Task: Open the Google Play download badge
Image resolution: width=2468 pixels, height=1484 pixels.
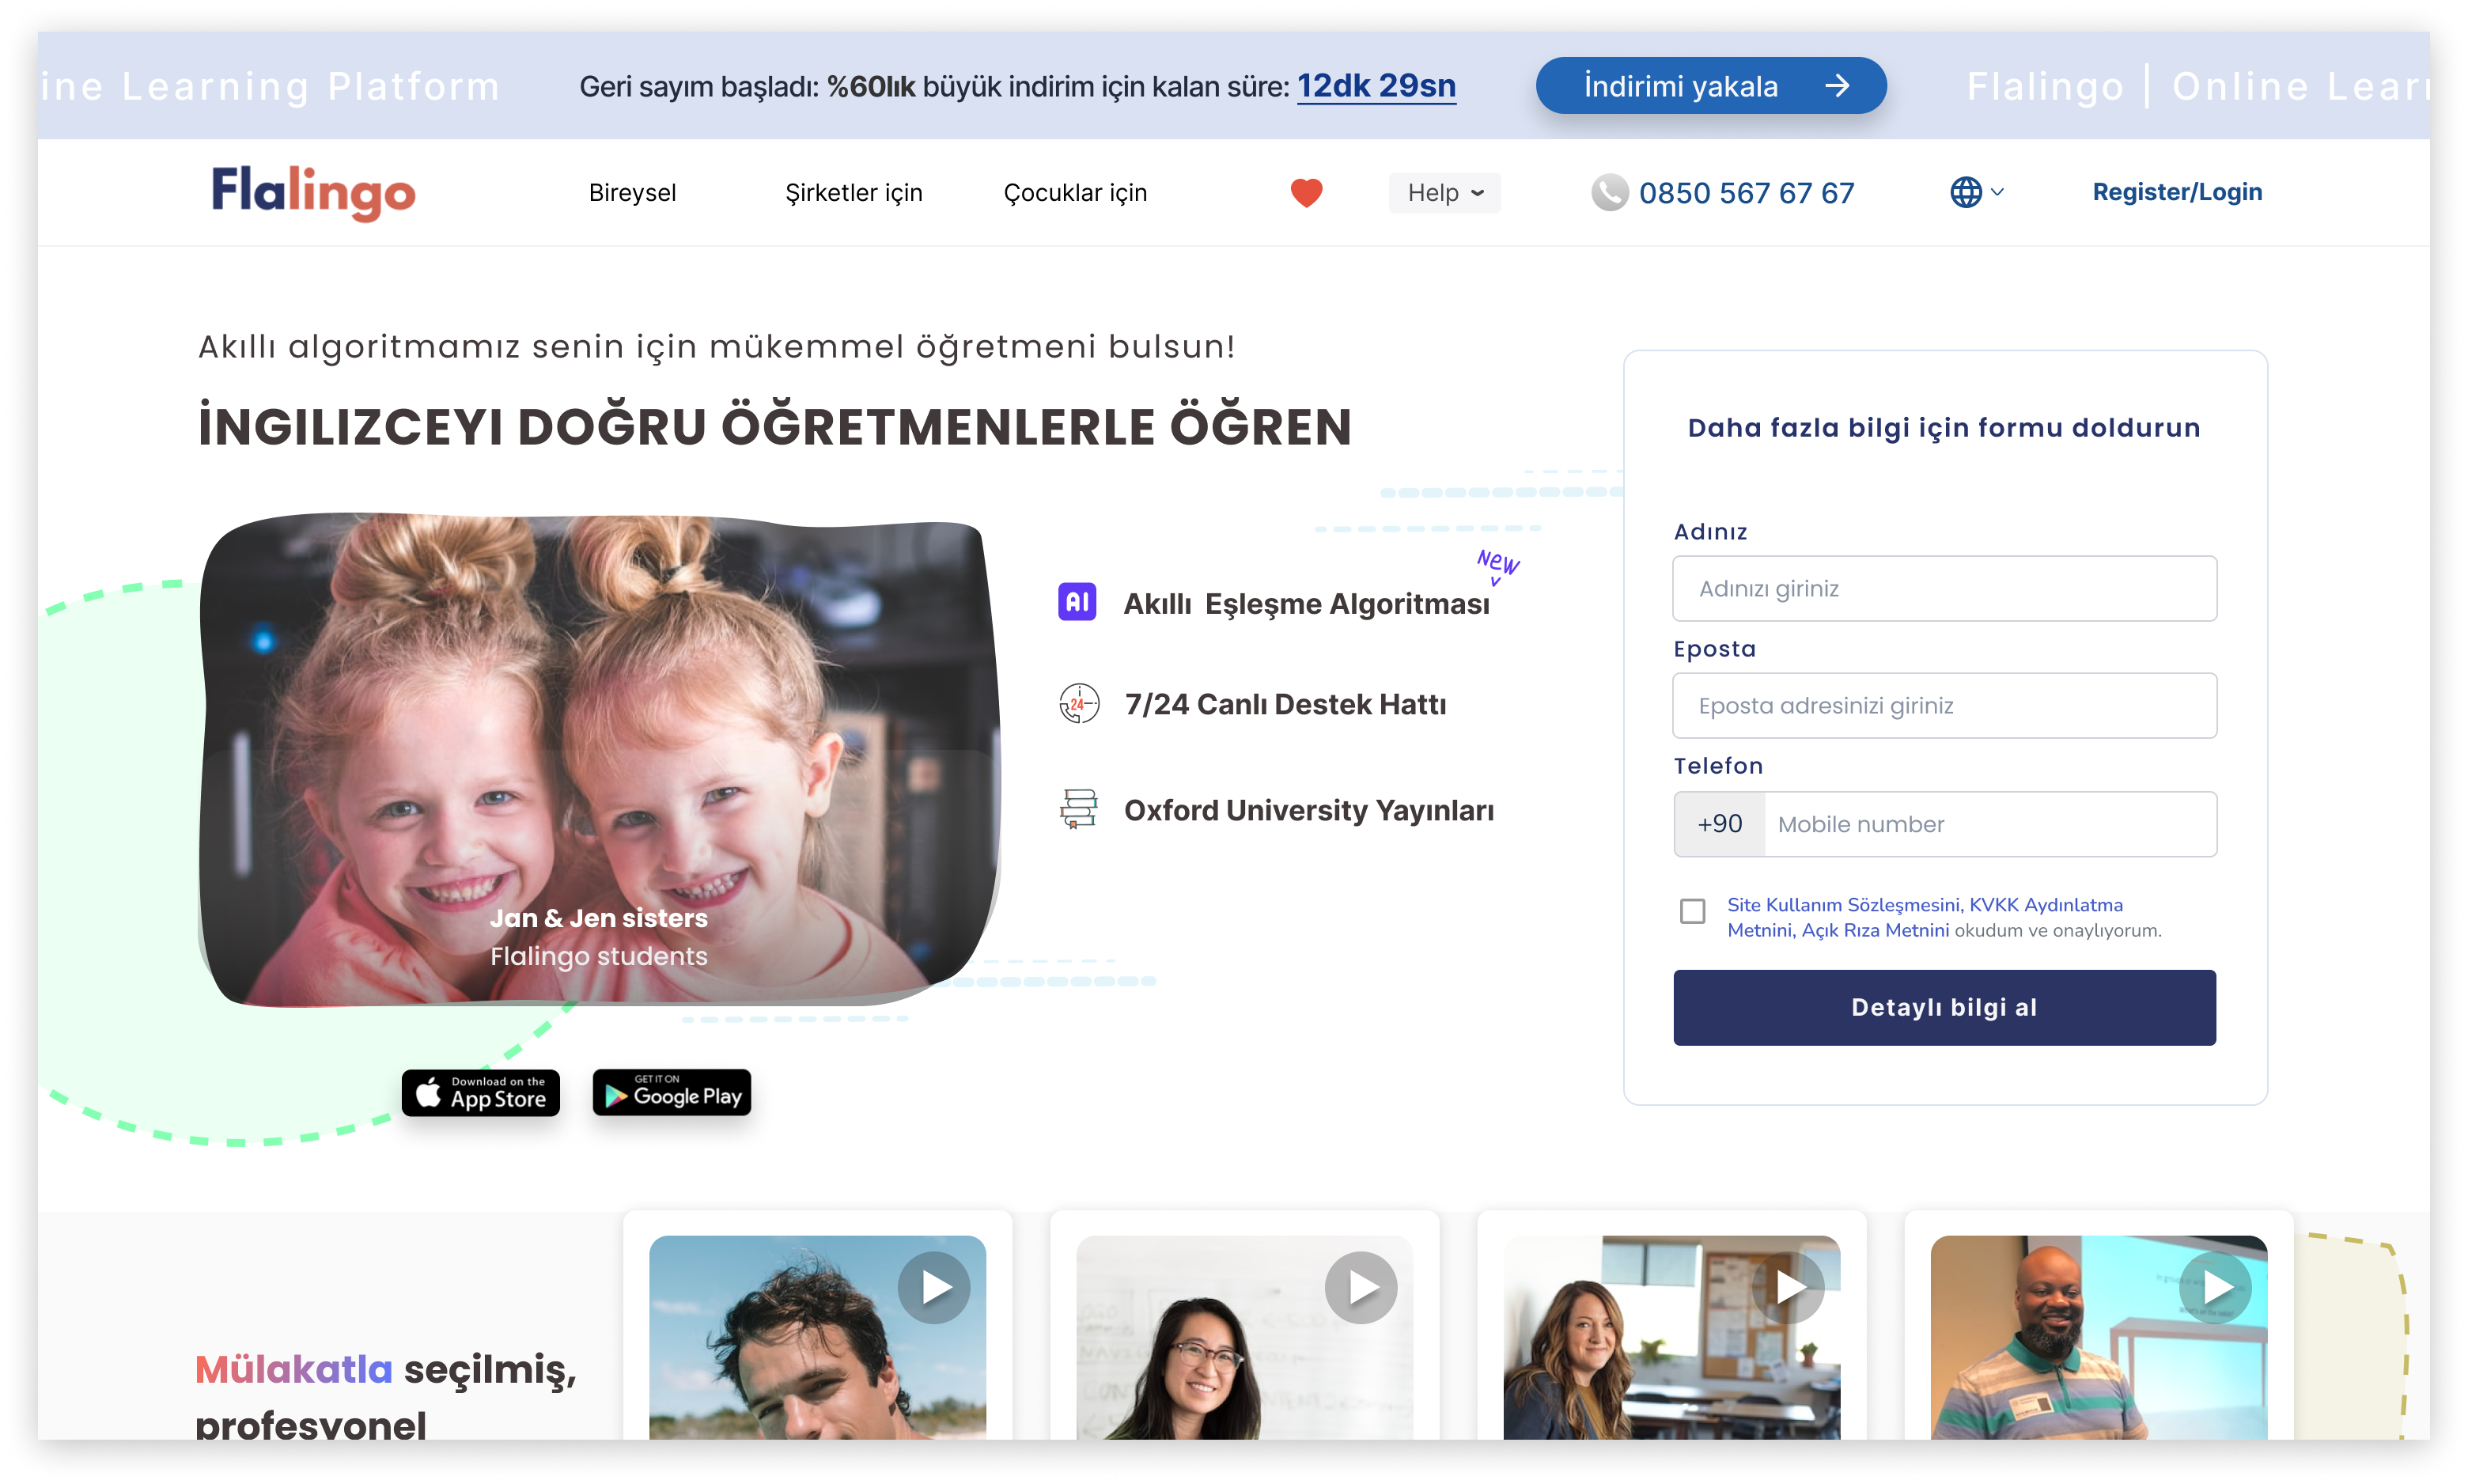Action: [x=671, y=1093]
